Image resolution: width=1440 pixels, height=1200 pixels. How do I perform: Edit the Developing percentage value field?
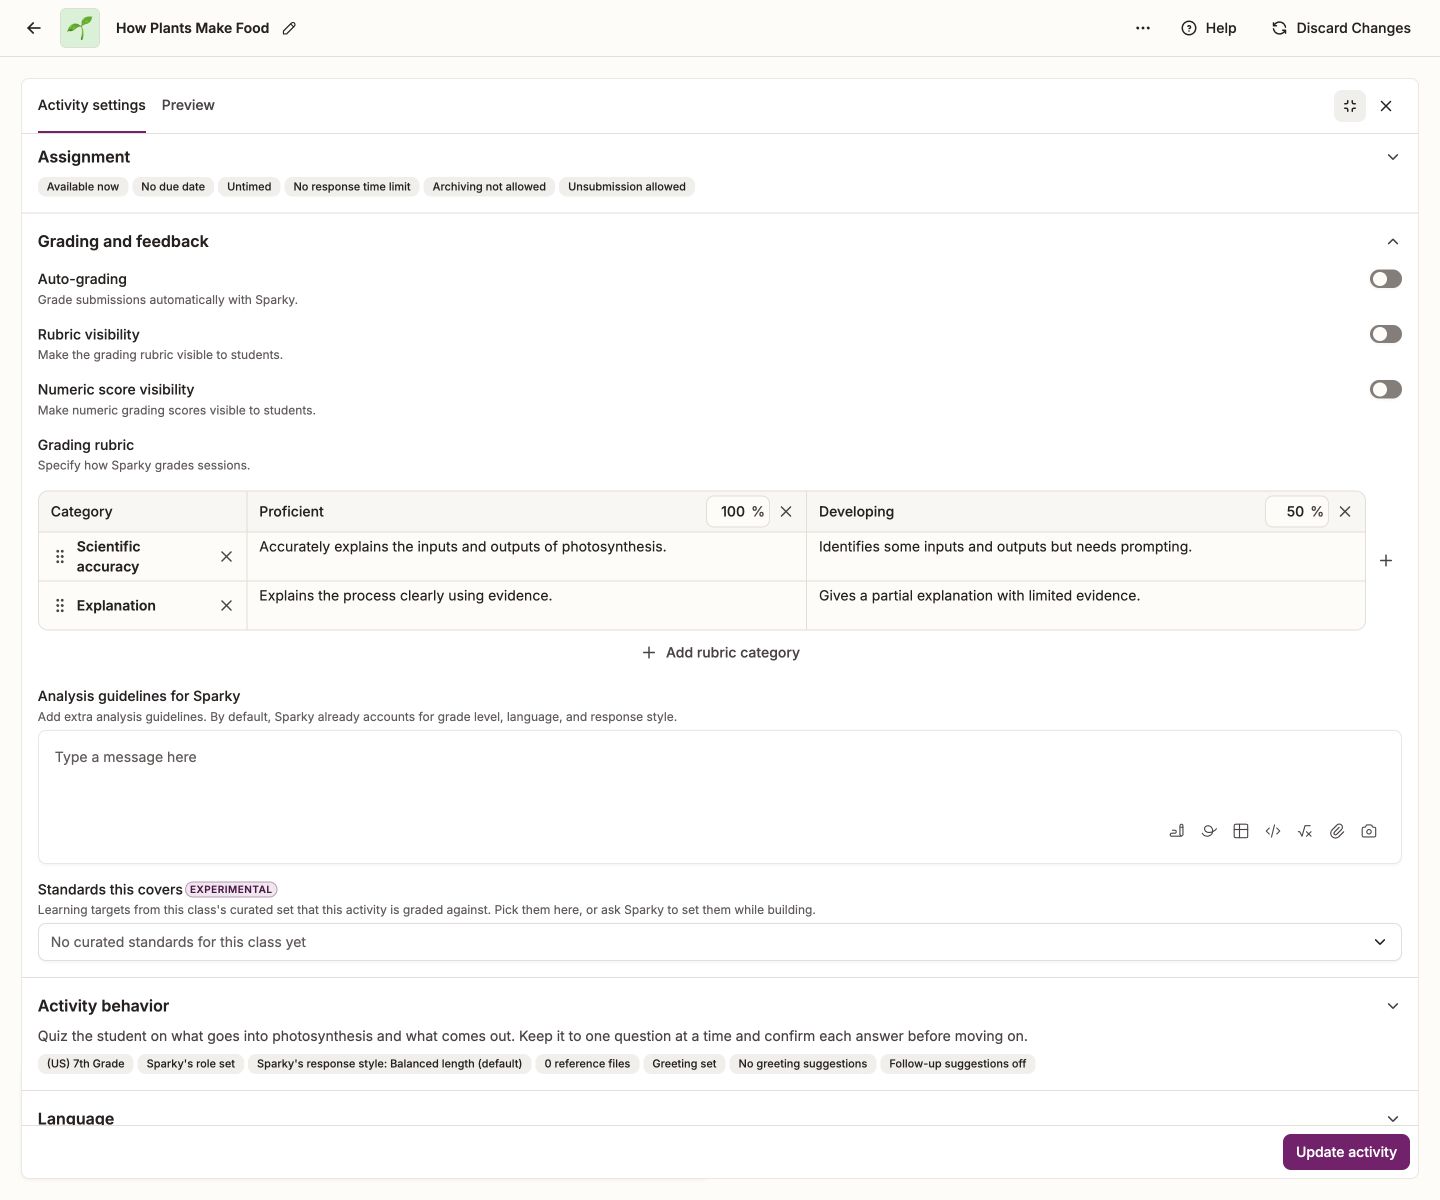1297,511
